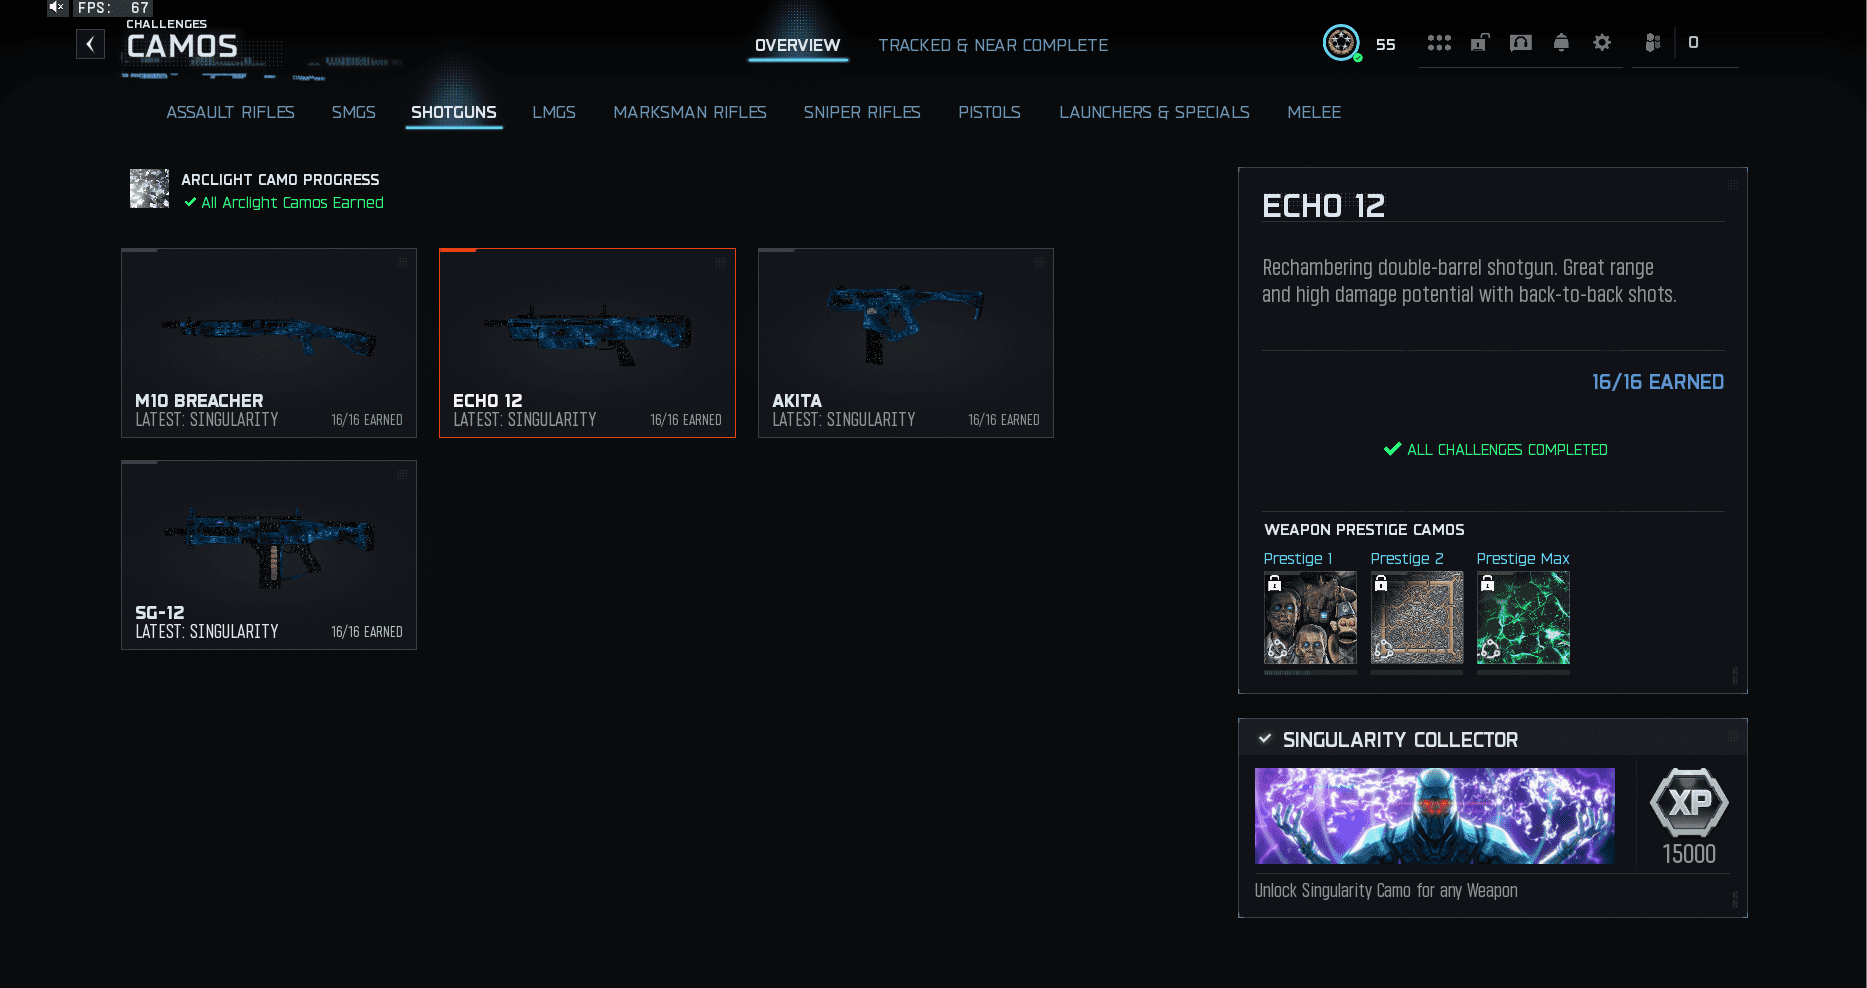This screenshot has width=1867, height=988.
Task: Click the Singularity Collector reward banner
Action: pyautogui.click(x=1435, y=816)
